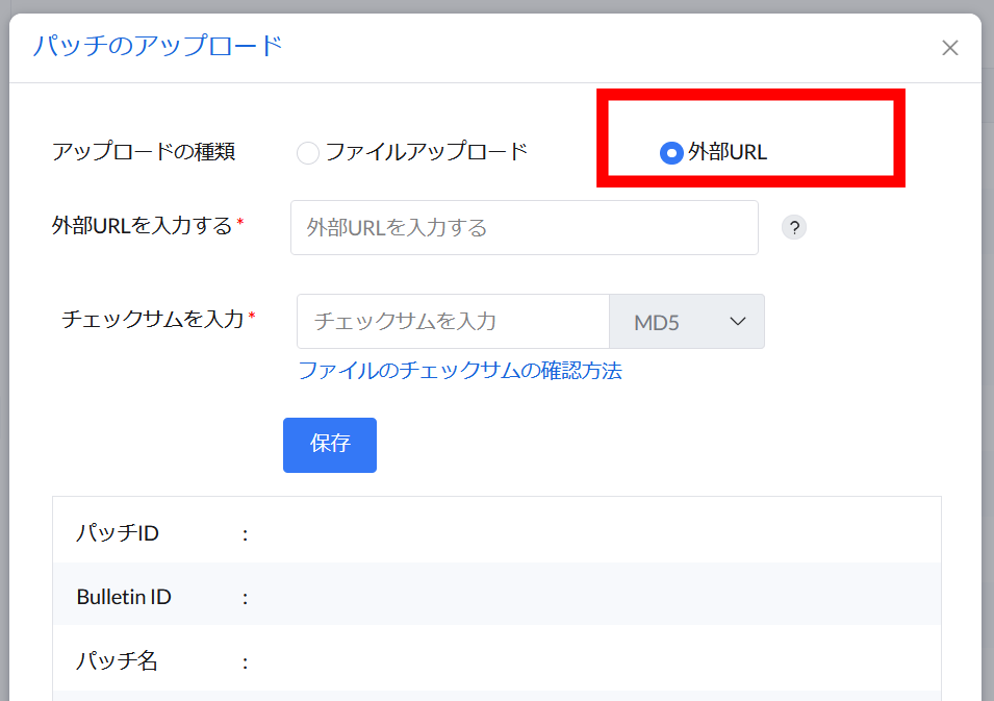Viewport: 994px width, 701px height.
Task: Close the パッチのアップロード dialog
Action: click(950, 48)
